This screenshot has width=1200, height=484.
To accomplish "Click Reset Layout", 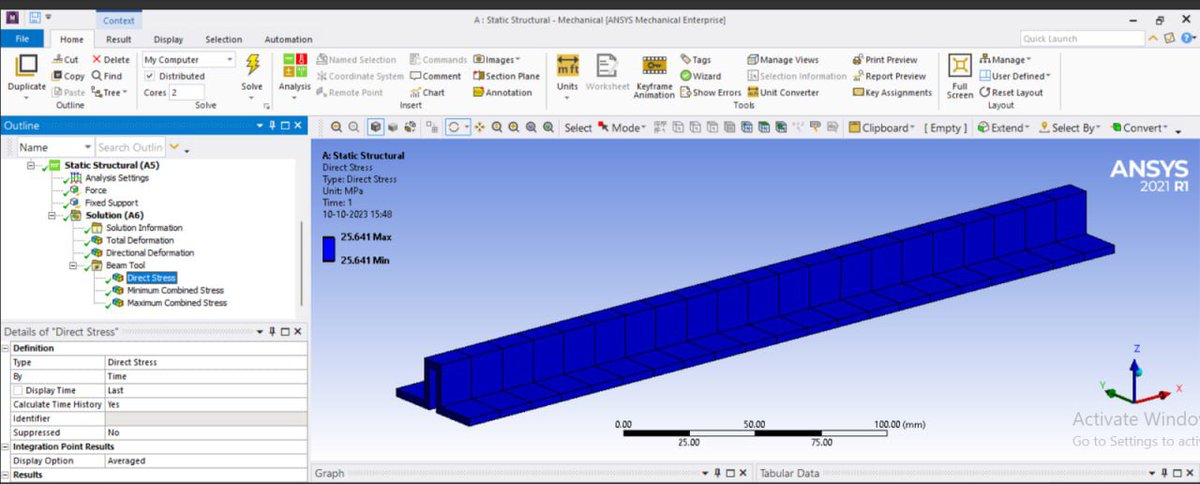I will (1011, 93).
